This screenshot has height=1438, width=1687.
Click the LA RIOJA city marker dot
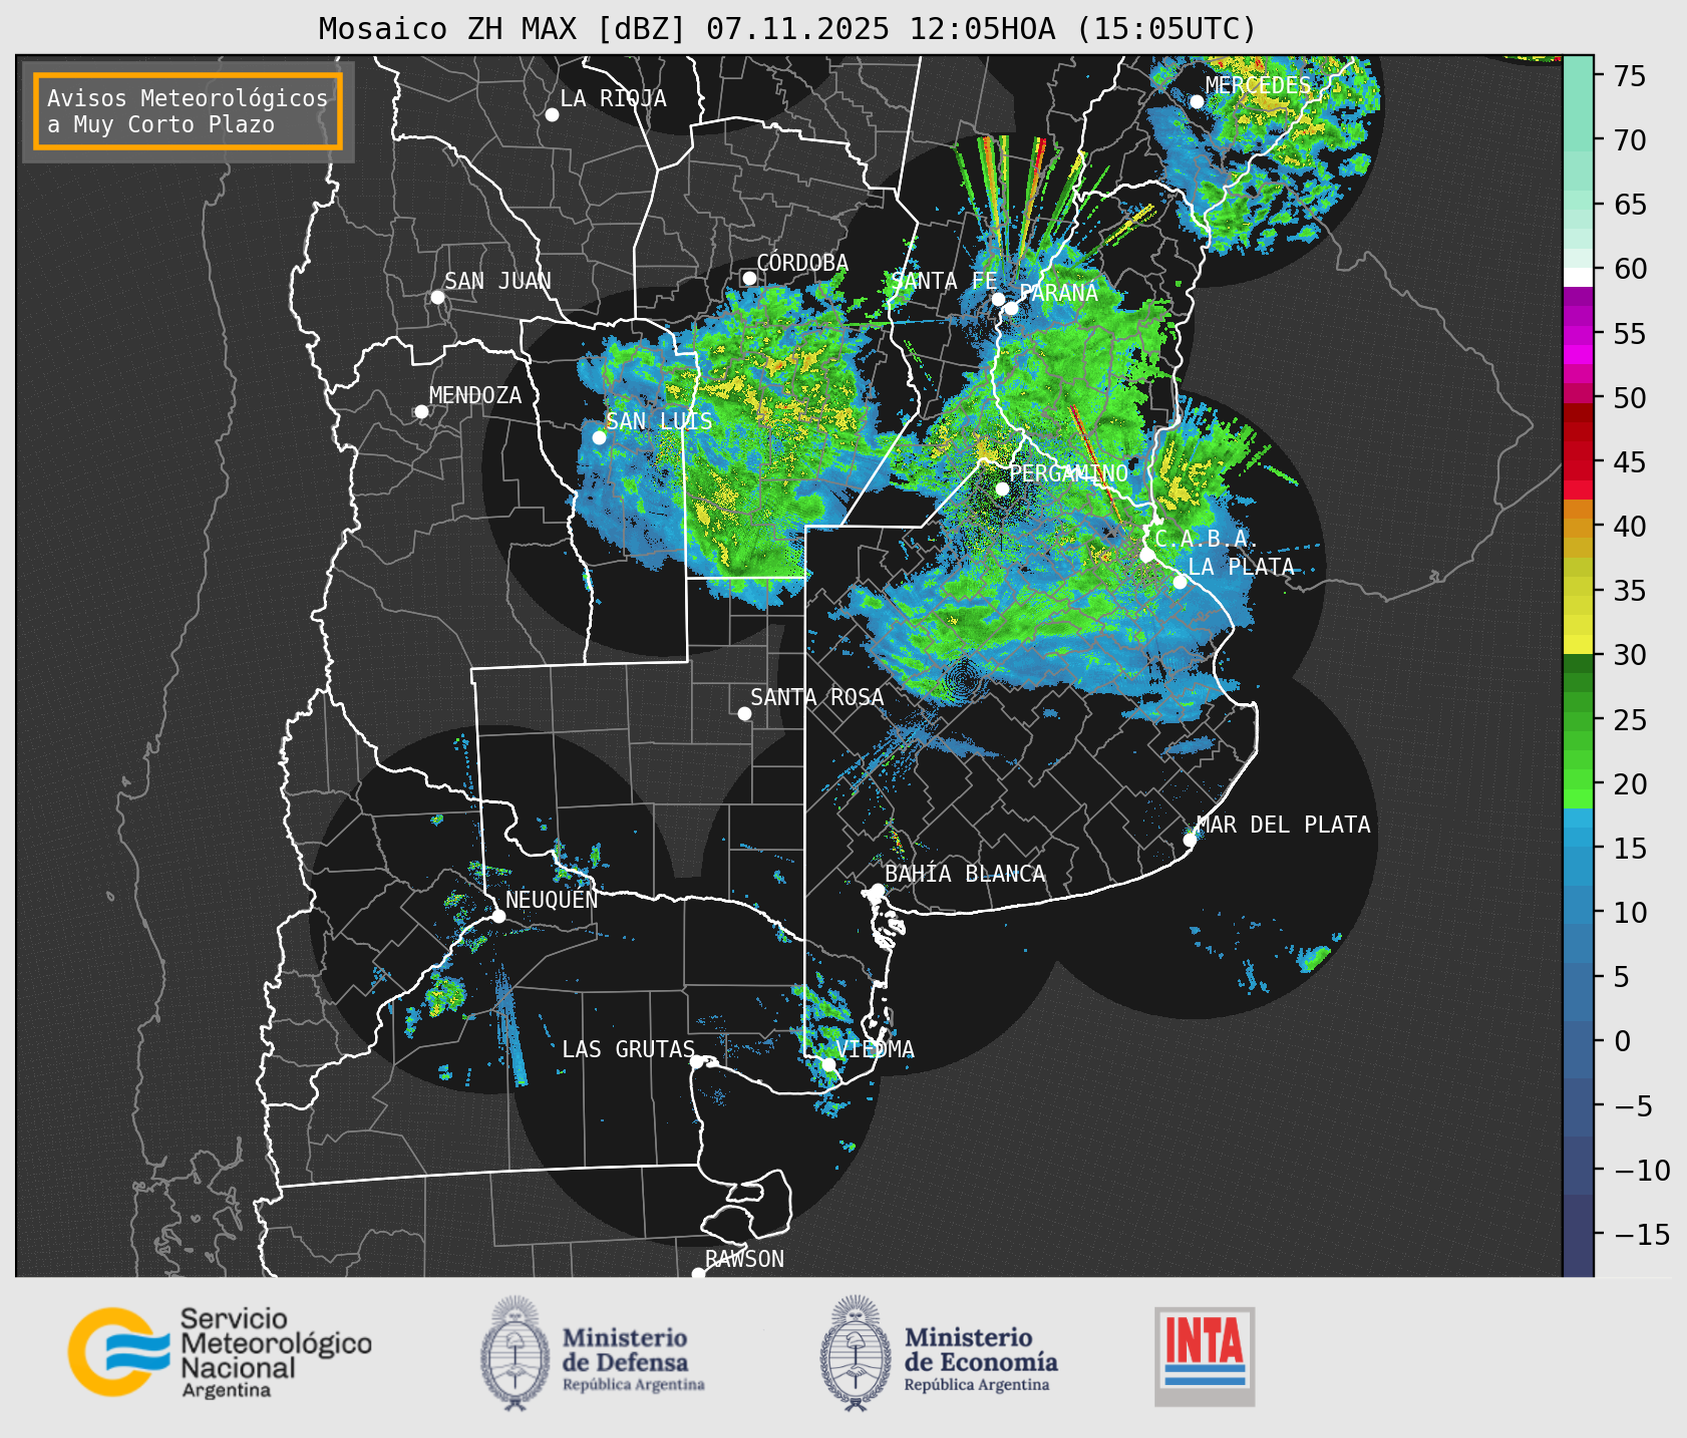[x=552, y=115]
